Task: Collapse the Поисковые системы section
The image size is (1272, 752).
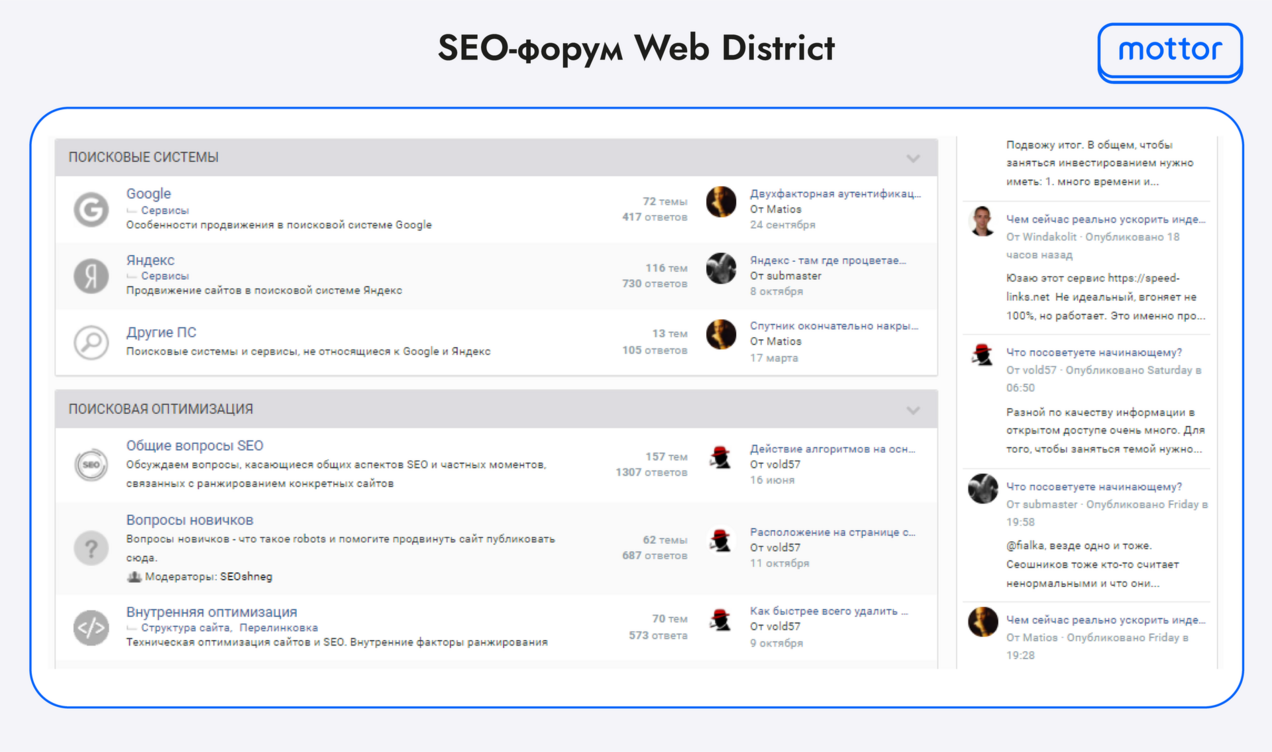Action: pyautogui.click(x=913, y=158)
